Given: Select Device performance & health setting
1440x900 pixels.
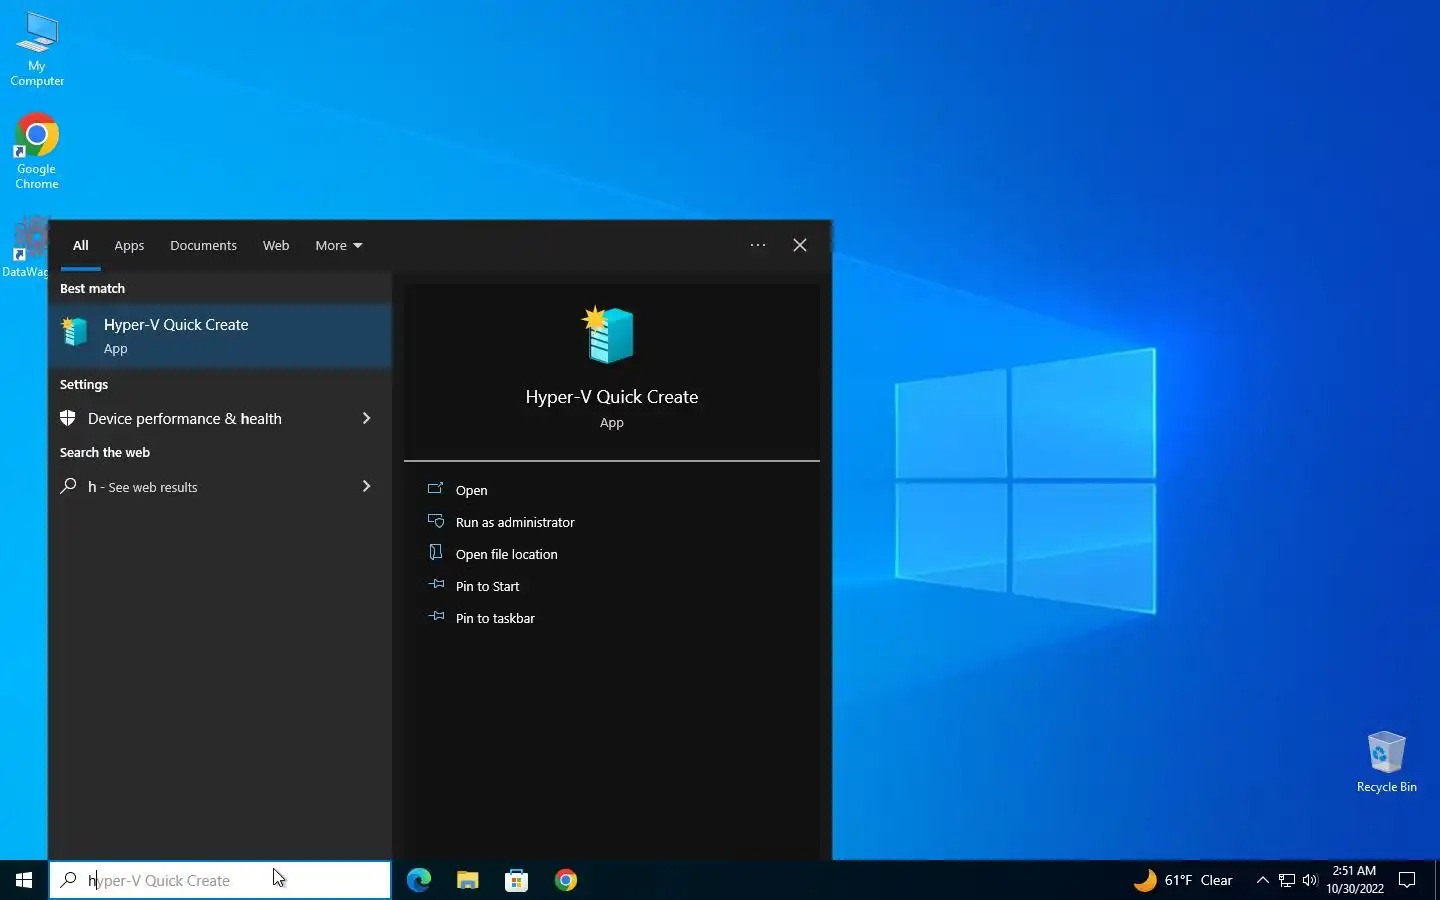Looking at the screenshot, I should point(220,418).
